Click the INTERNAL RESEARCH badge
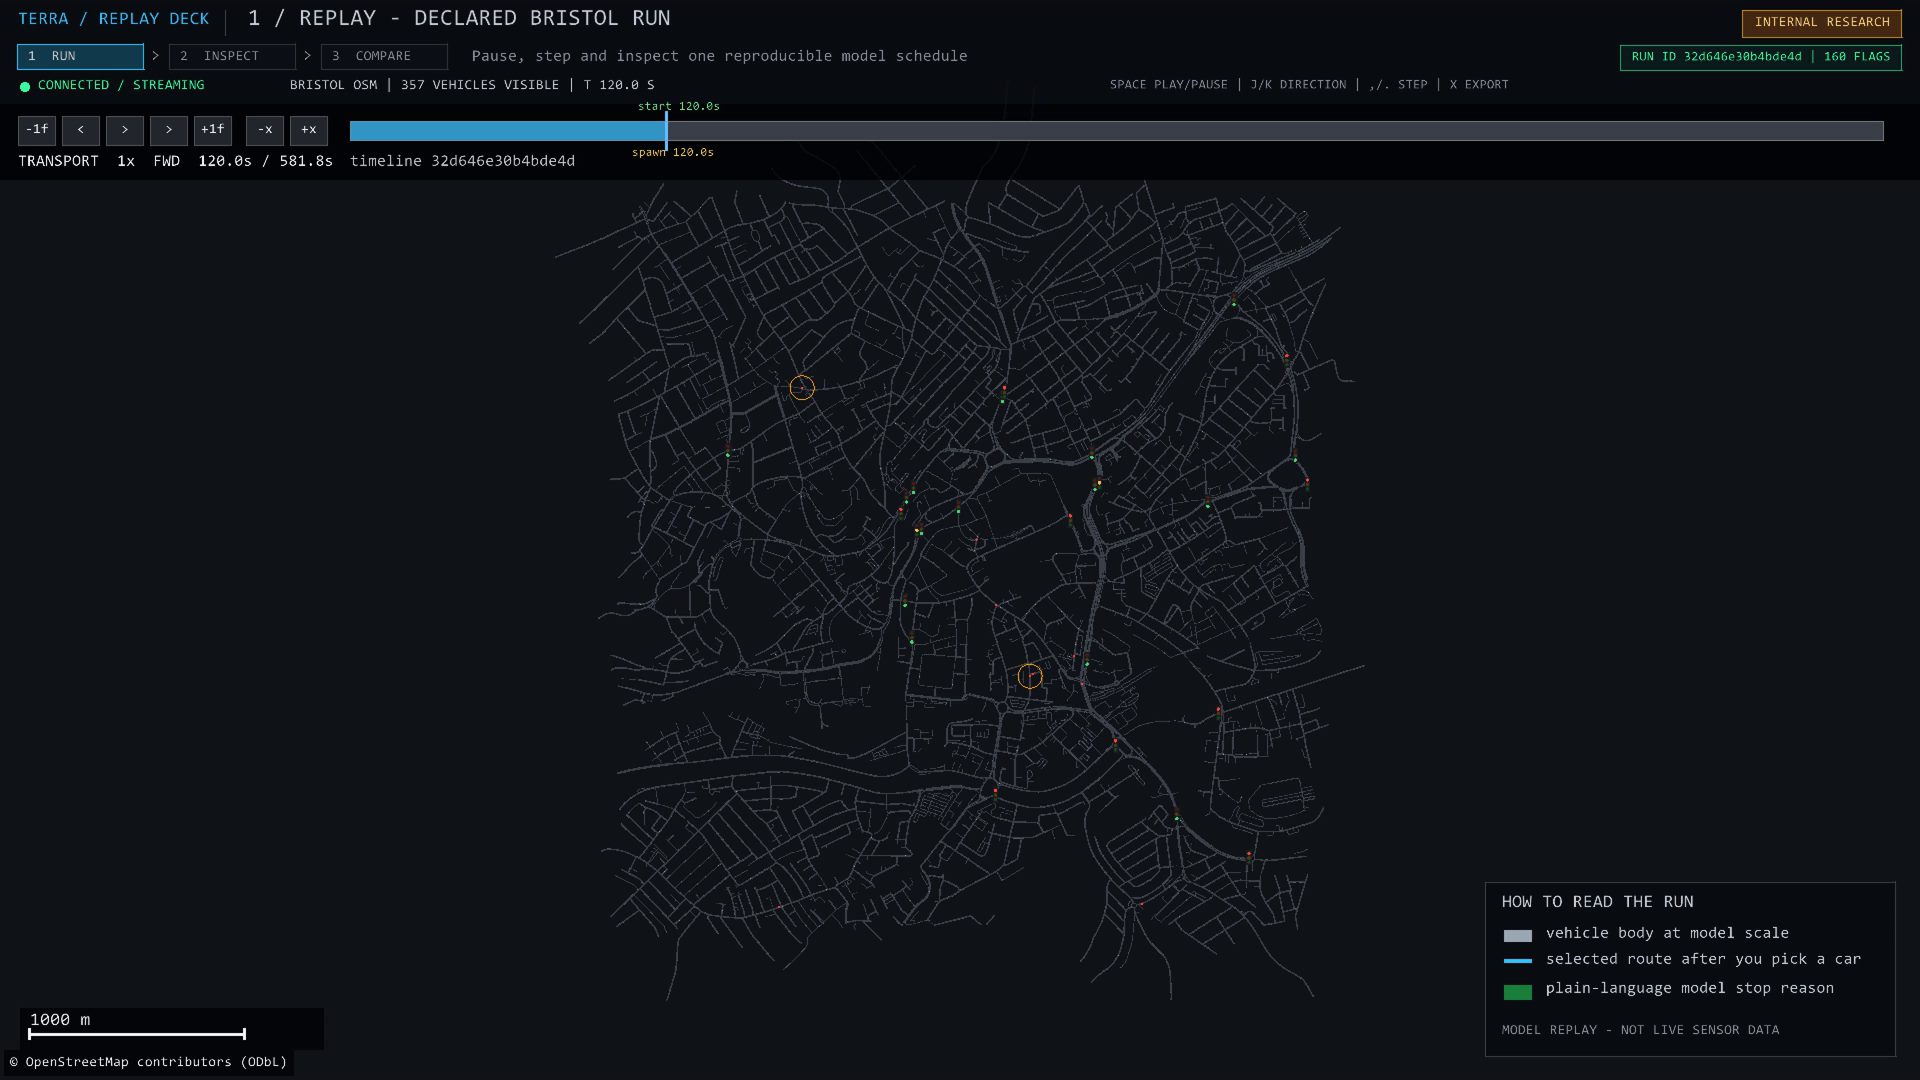This screenshot has width=1920, height=1080. click(x=1822, y=23)
